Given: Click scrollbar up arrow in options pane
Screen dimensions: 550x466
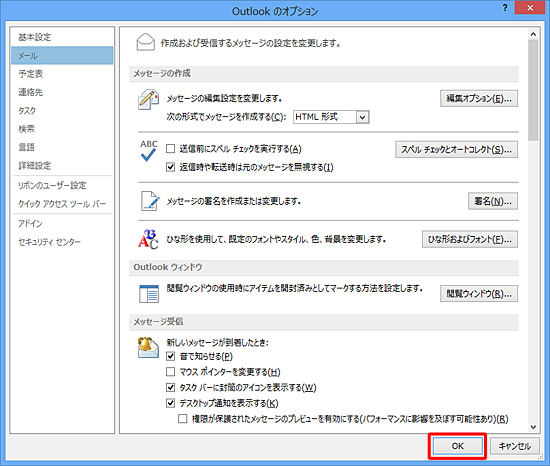Looking at the screenshot, I should pyautogui.click(x=533, y=34).
